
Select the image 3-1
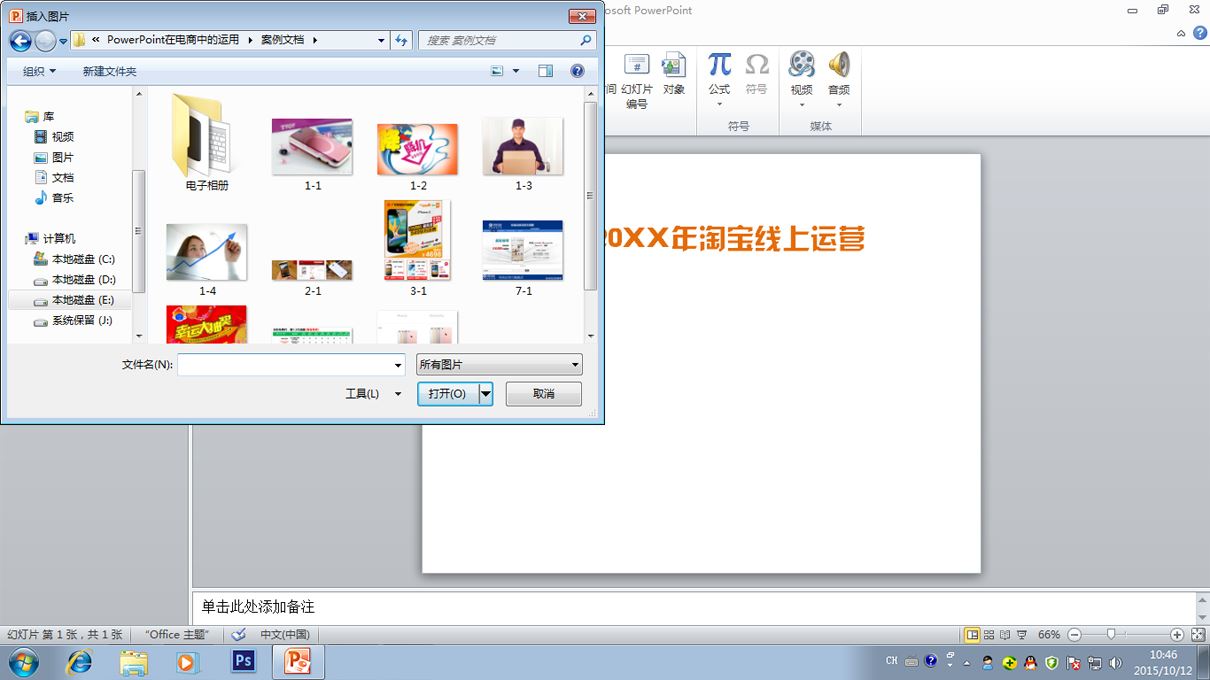(x=418, y=248)
